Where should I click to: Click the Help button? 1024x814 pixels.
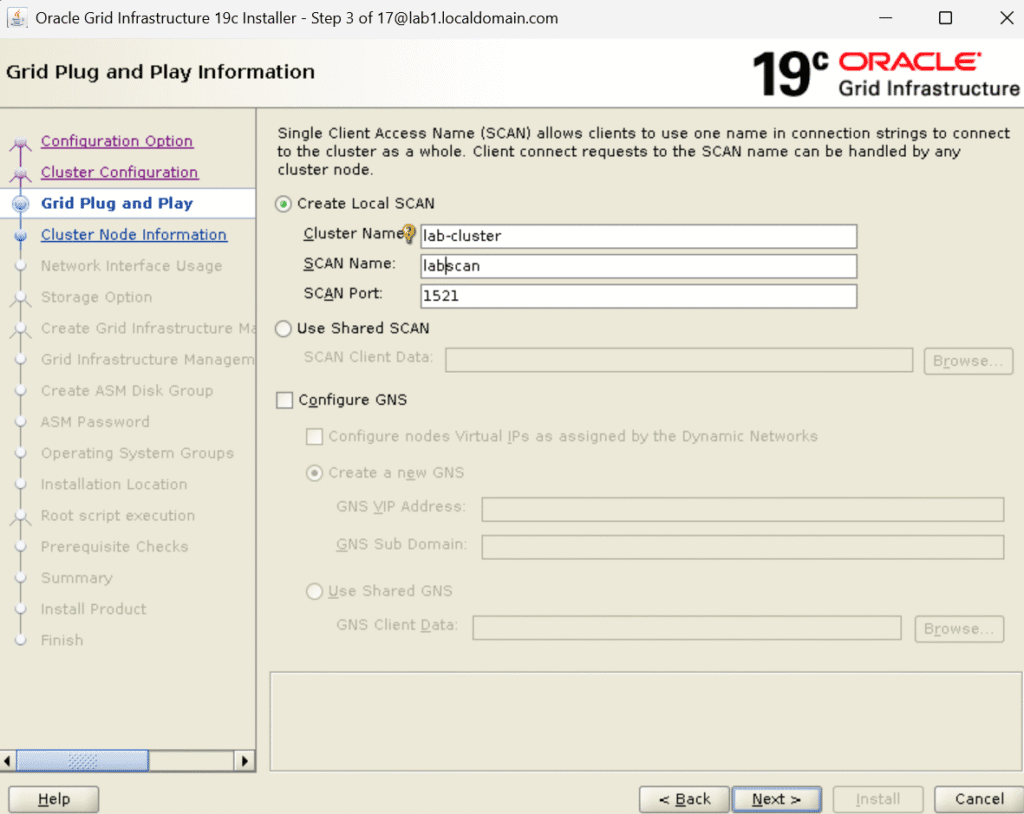pyautogui.click(x=54, y=799)
